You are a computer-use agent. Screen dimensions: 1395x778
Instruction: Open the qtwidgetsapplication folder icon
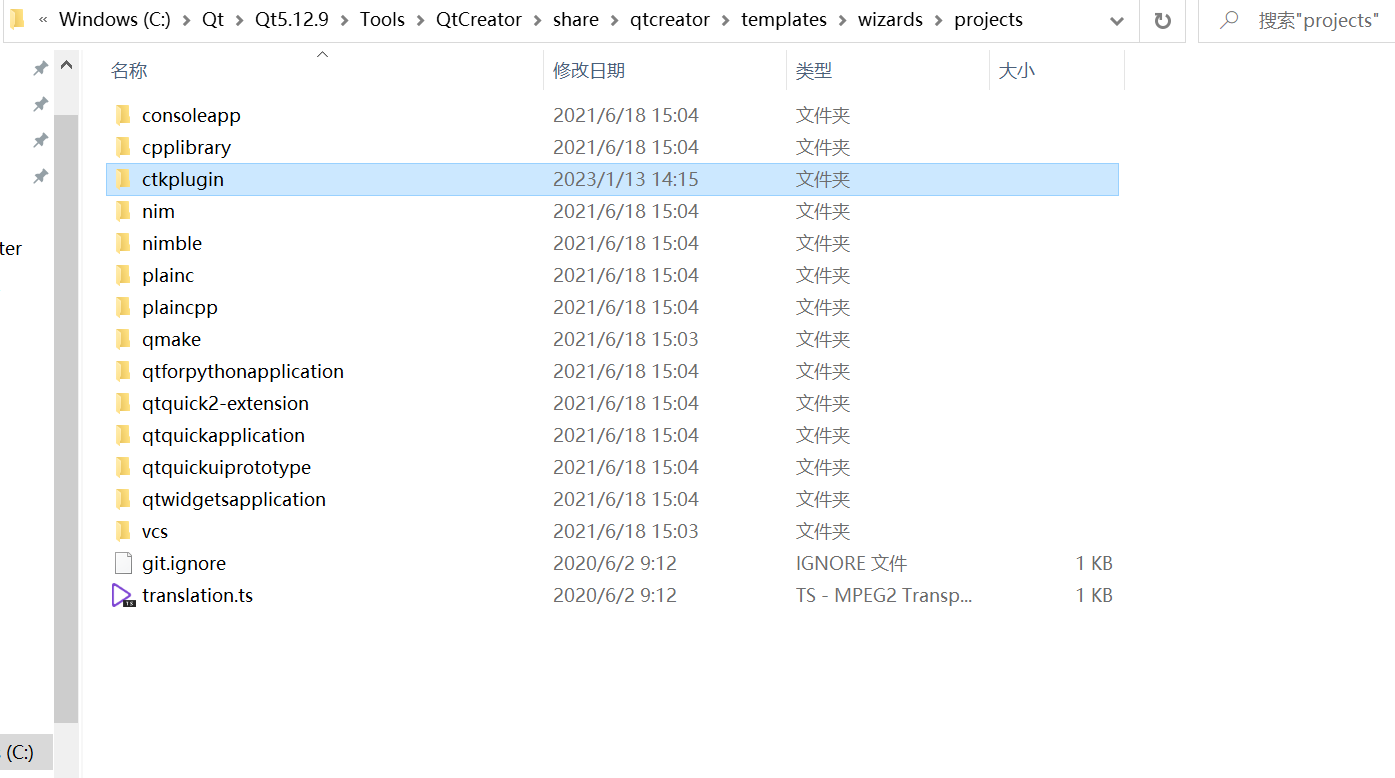point(122,498)
